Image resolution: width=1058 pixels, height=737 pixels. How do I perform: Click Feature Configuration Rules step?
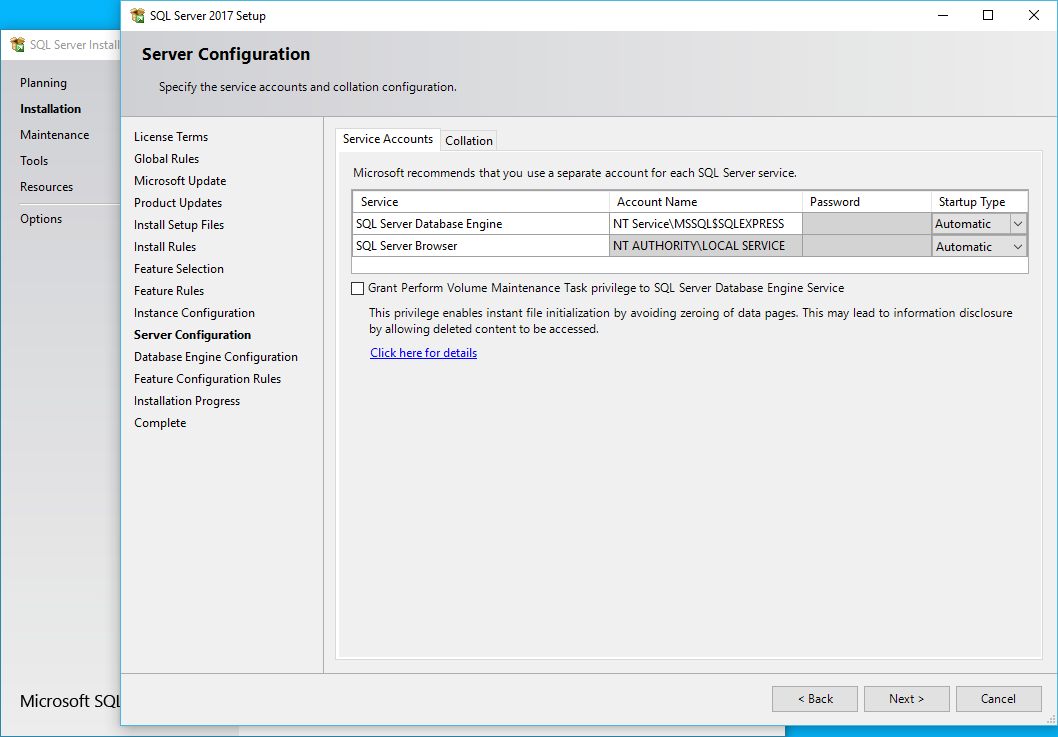[207, 379]
